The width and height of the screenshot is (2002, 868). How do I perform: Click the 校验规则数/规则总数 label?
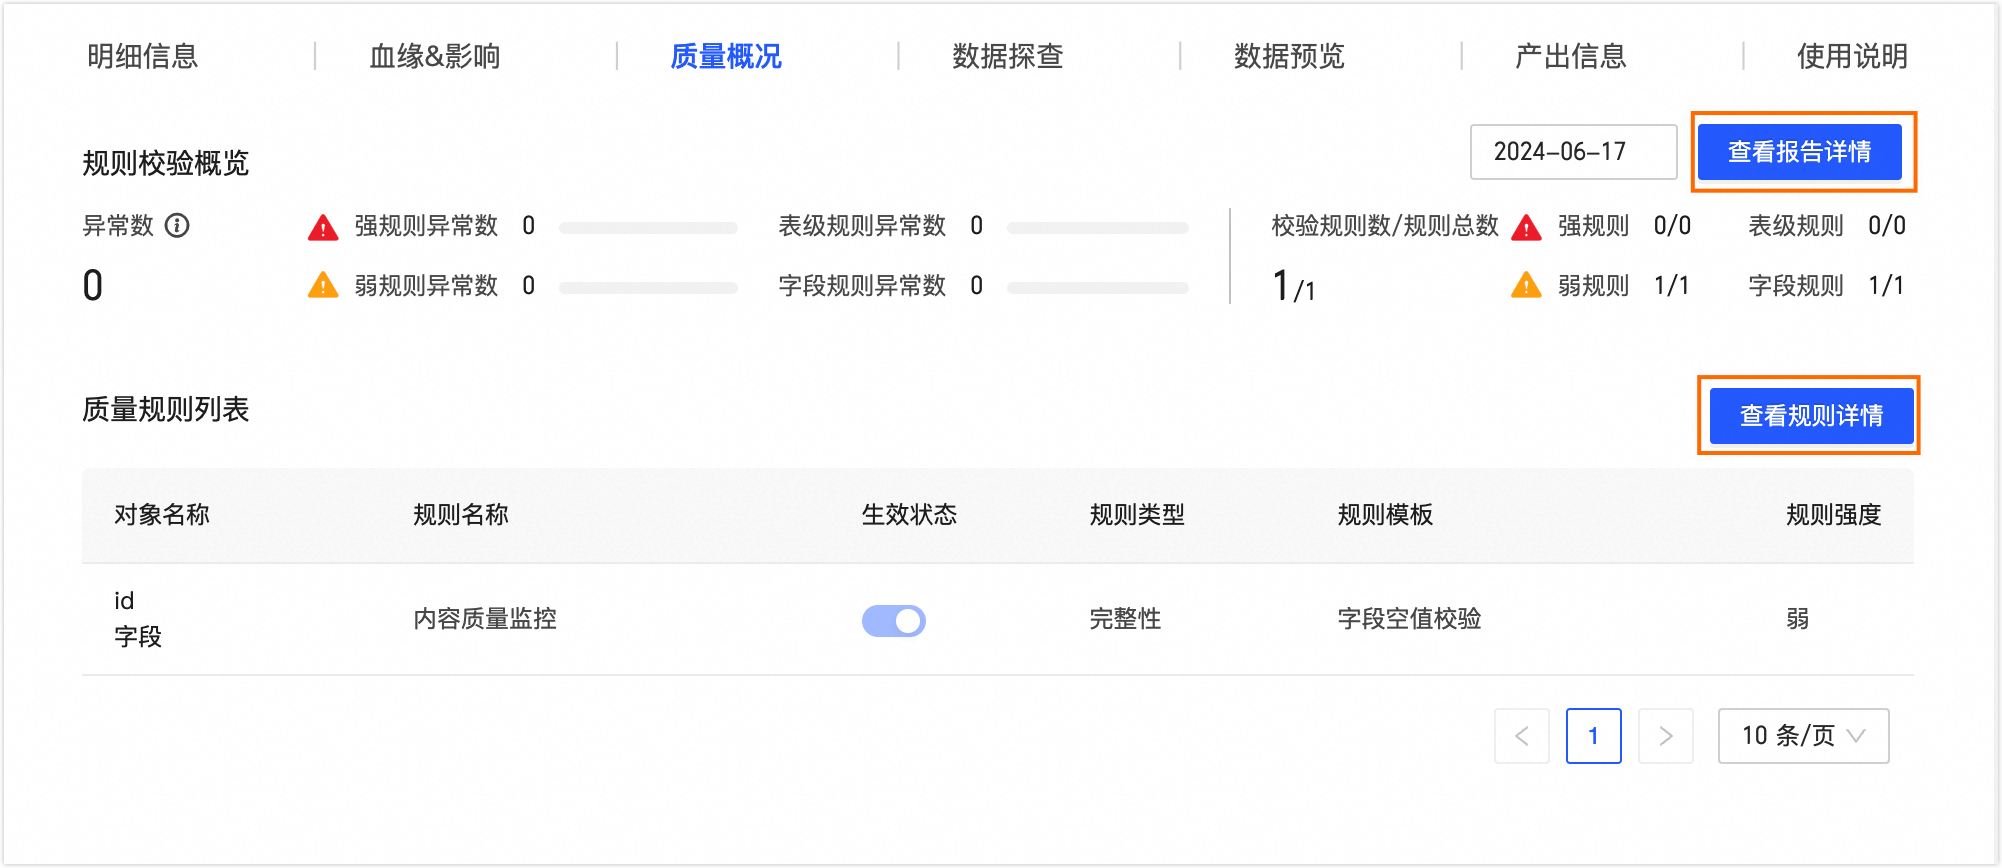(x=1385, y=226)
